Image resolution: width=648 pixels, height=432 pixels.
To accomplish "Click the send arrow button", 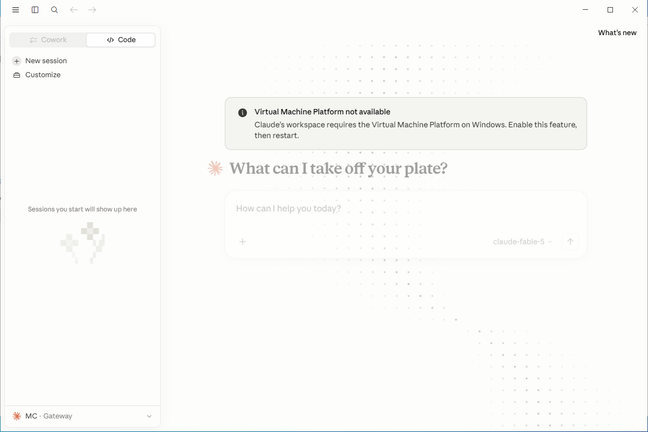I will pyautogui.click(x=570, y=241).
